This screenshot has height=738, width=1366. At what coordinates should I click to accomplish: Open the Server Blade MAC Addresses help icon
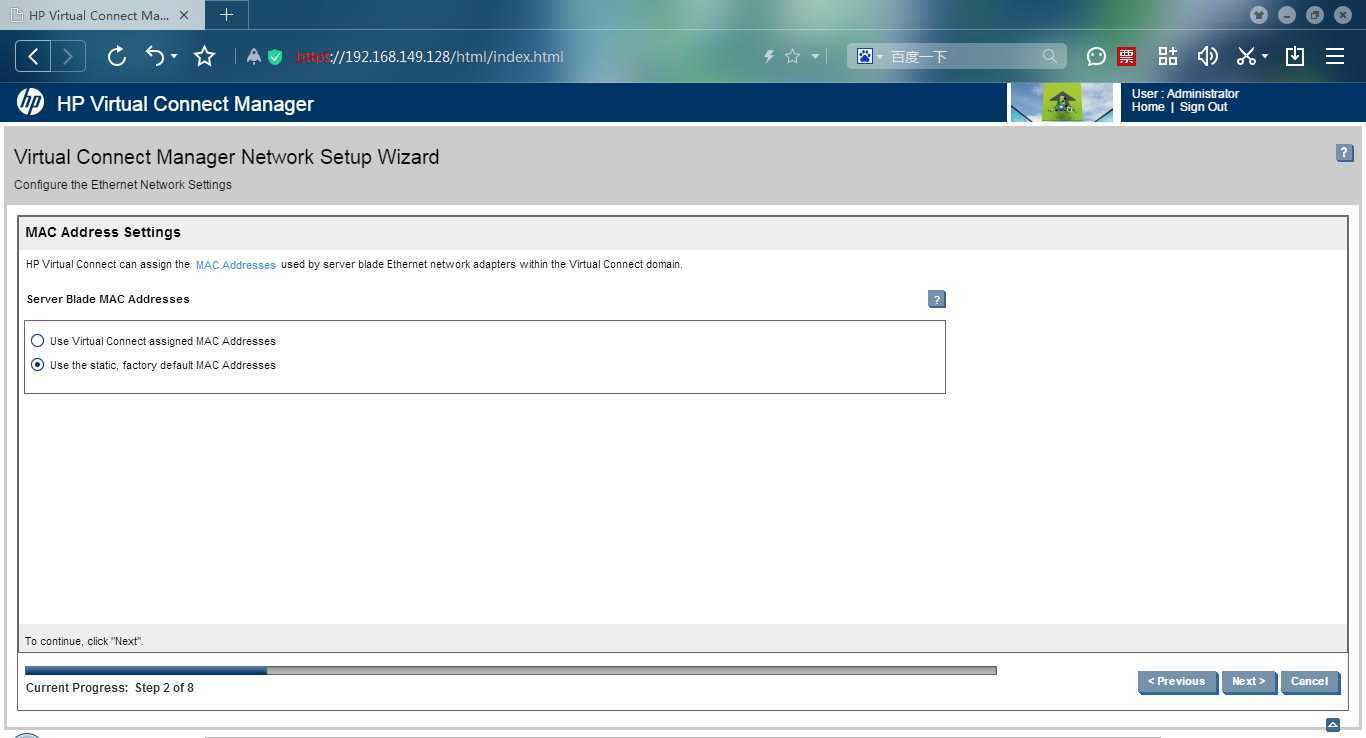click(x=936, y=299)
